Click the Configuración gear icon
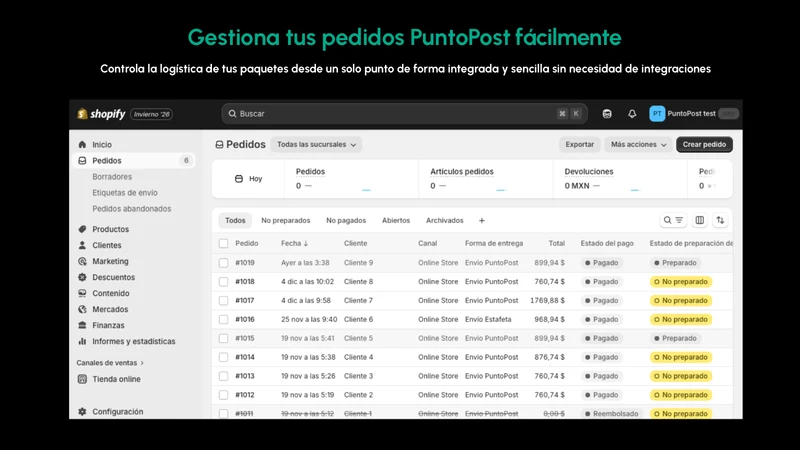 (82, 412)
